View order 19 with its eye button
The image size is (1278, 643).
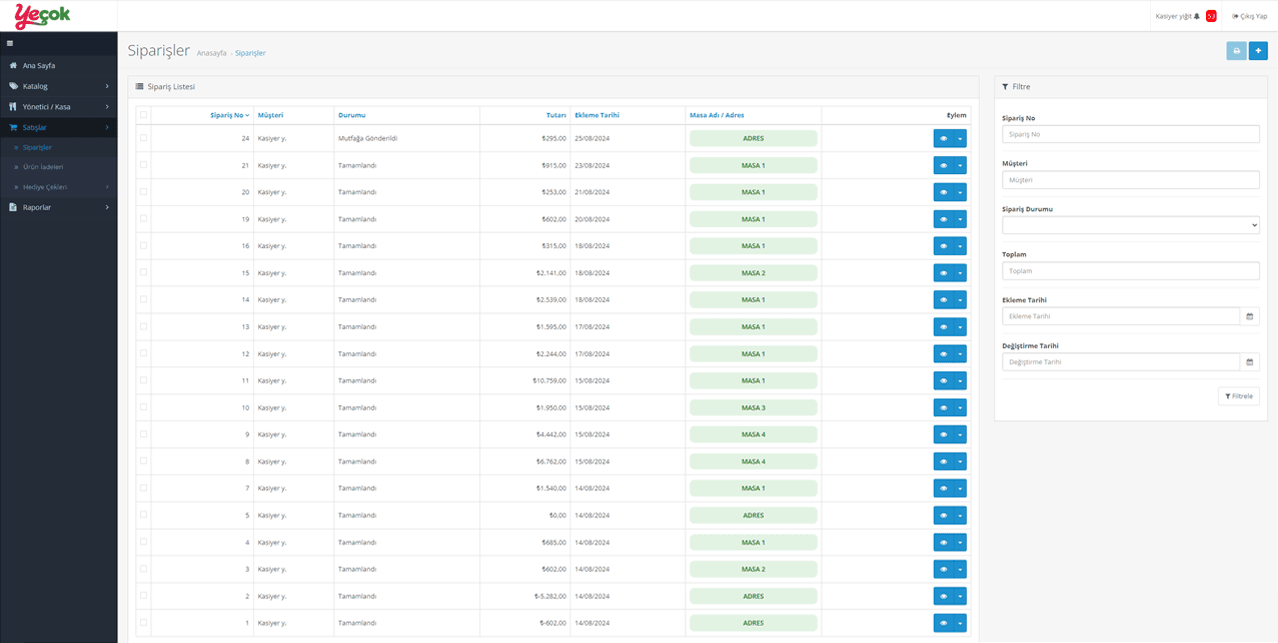click(943, 219)
